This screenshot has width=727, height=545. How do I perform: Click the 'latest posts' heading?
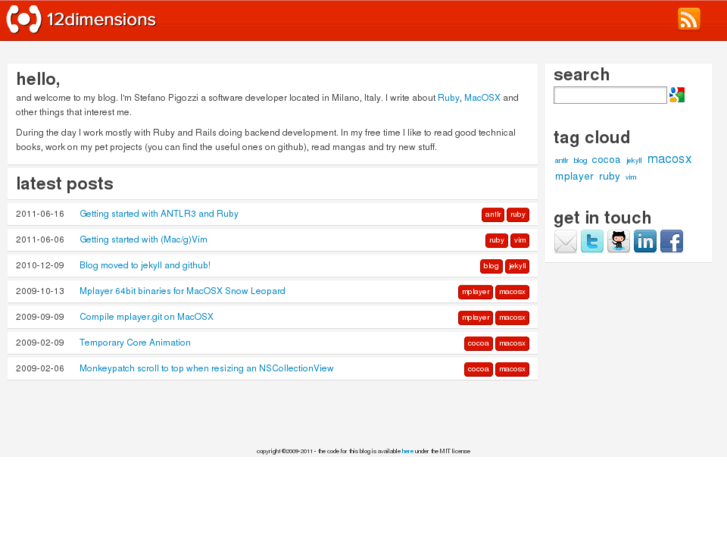click(65, 184)
